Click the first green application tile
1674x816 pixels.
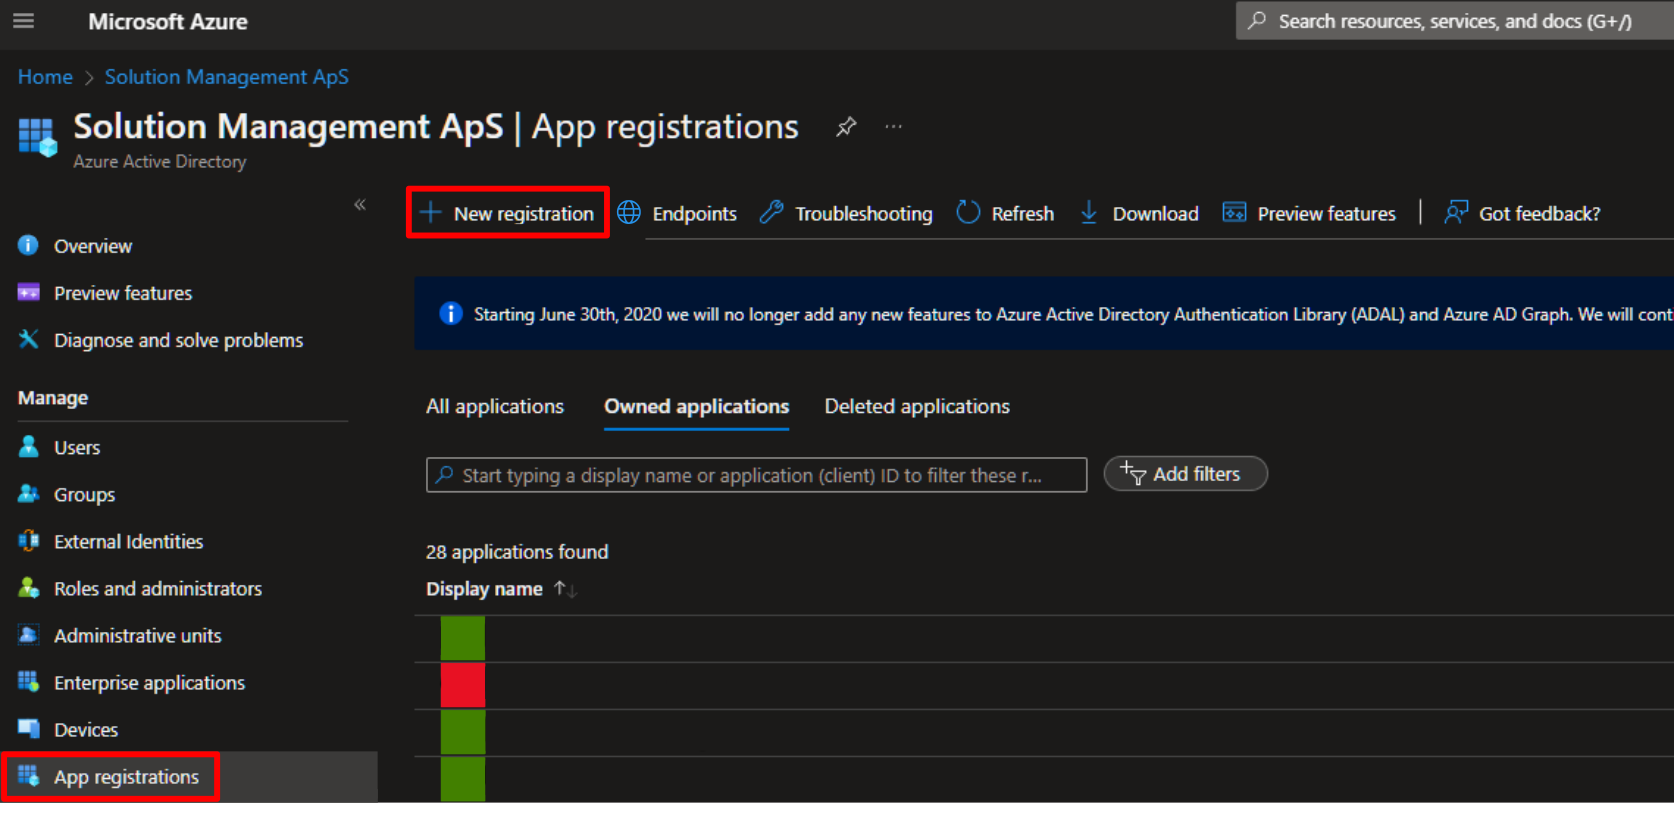coord(463,638)
